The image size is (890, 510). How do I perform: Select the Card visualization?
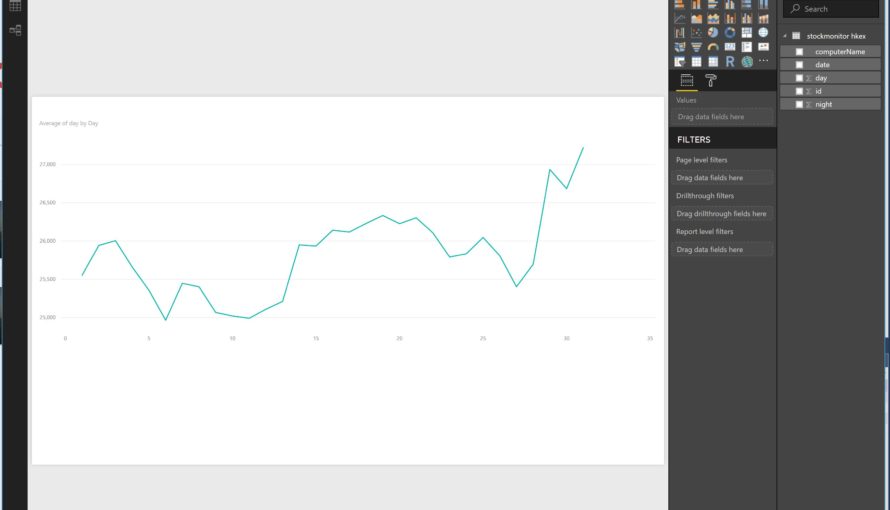point(730,47)
